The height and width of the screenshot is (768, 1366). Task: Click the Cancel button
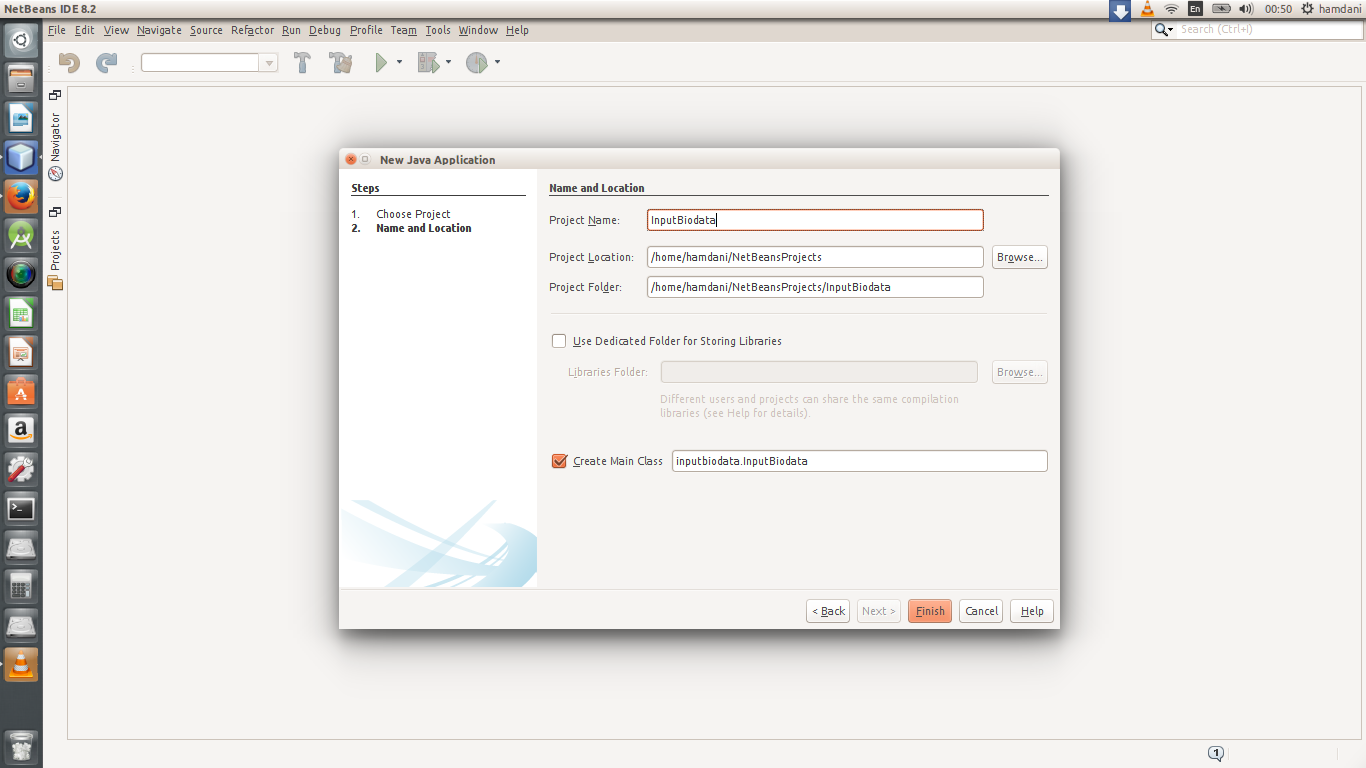coord(981,611)
